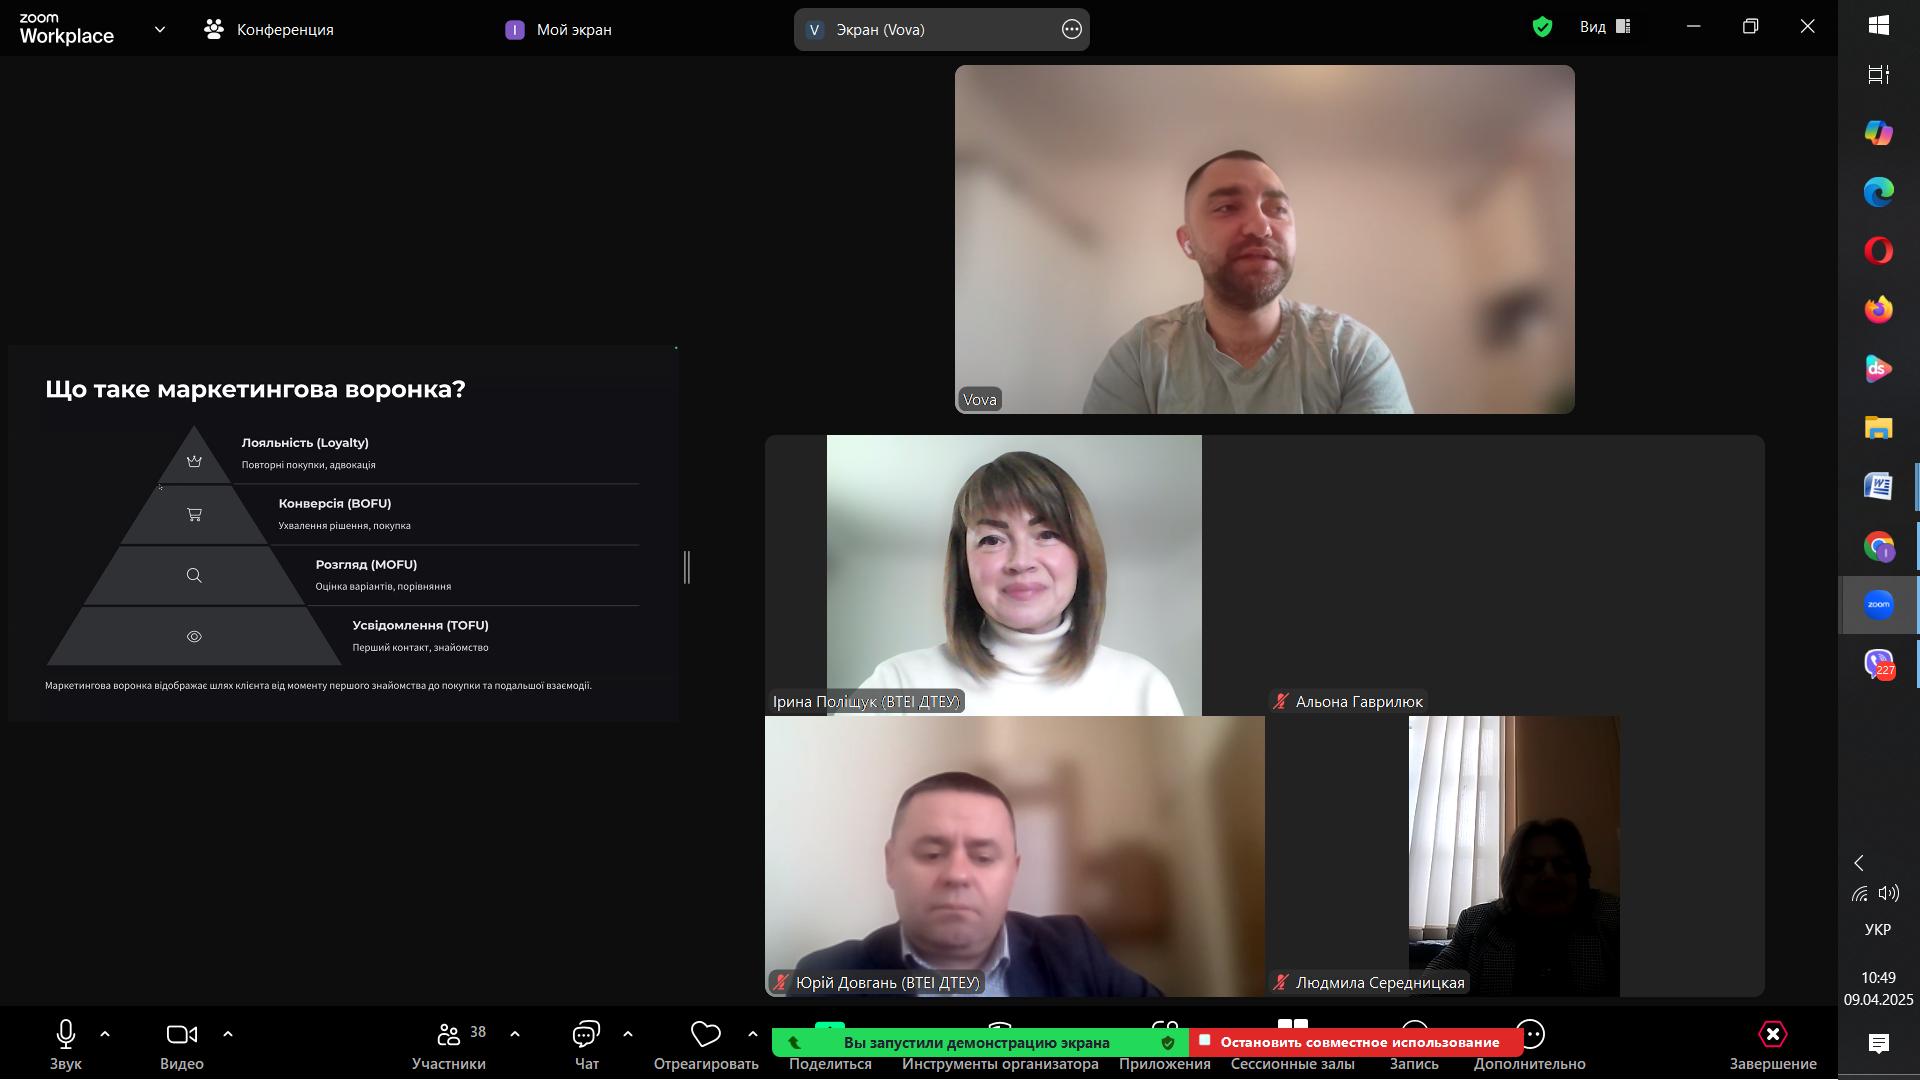Image resolution: width=1920 pixels, height=1080 pixels.
Task: Click the green encryption shield icon
Action: click(x=1542, y=27)
